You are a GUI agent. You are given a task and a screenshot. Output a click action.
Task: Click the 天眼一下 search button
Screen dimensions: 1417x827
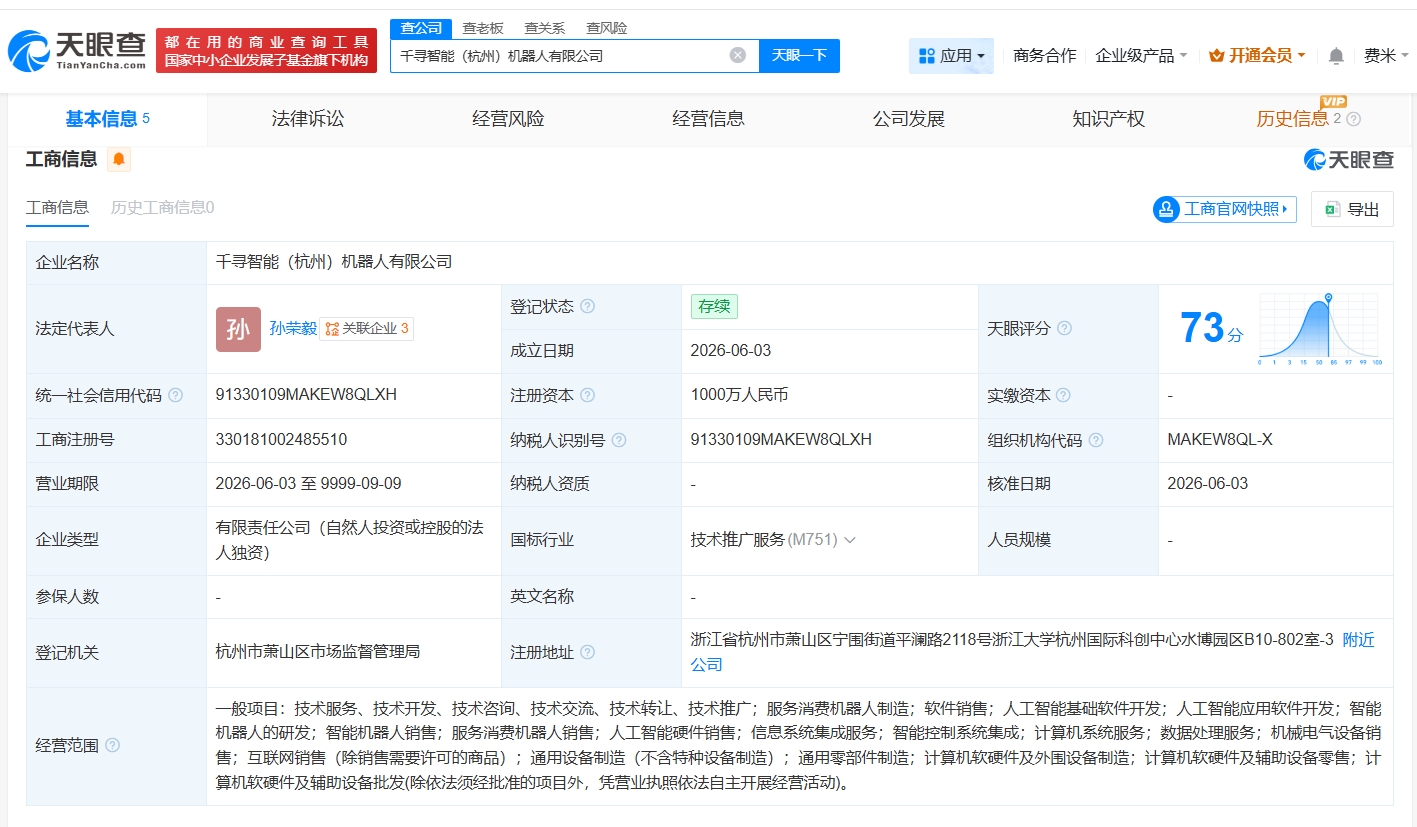tap(799, 55)
